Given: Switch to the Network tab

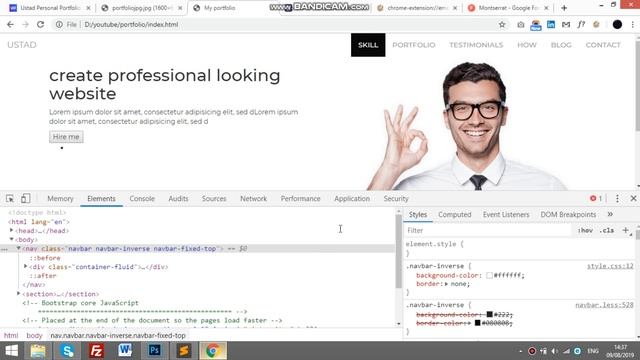Looking at the screenshot, I should [253, 198].
